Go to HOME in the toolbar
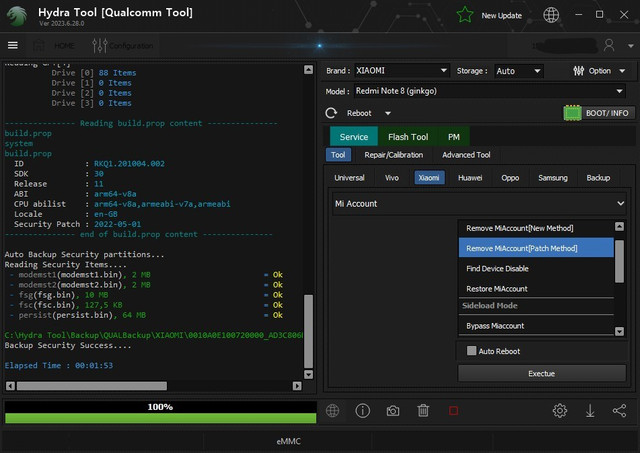640x453 pixels. click(x=55, y=45)
